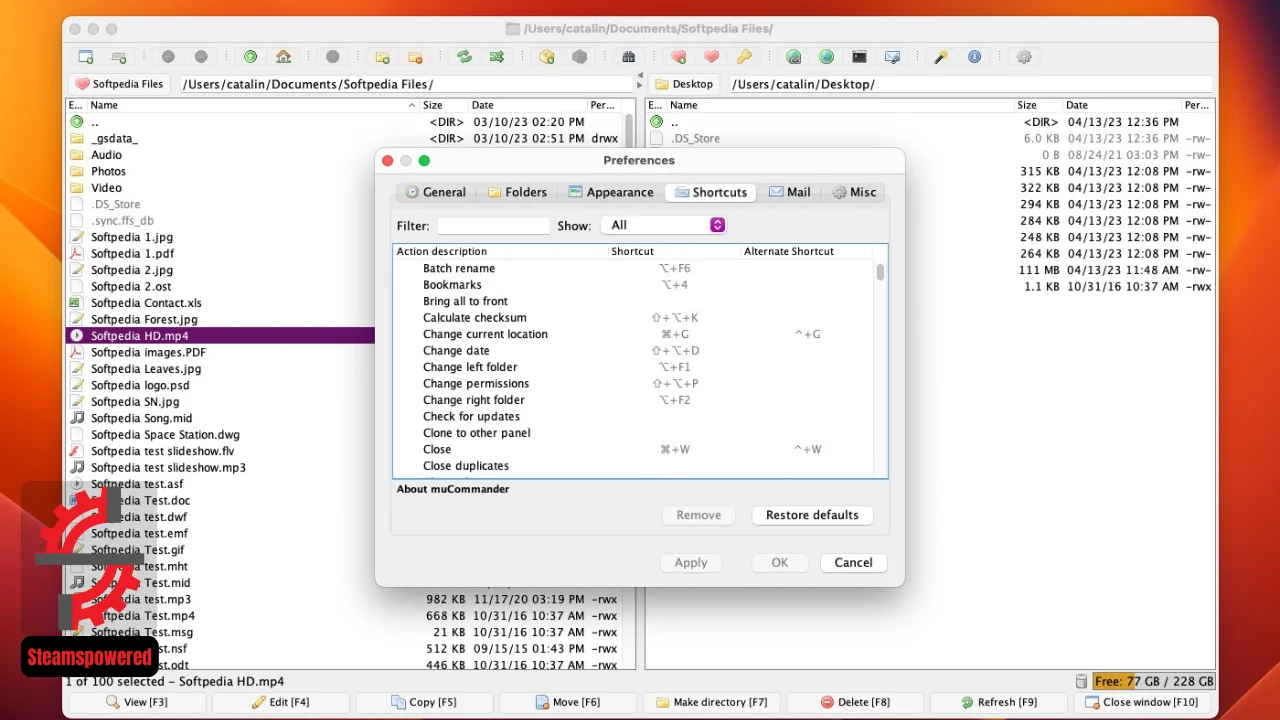Screen dimensions: 1280x720
Task: Select .DS_Store in right Desktop panel
Action: click(929, 138)
